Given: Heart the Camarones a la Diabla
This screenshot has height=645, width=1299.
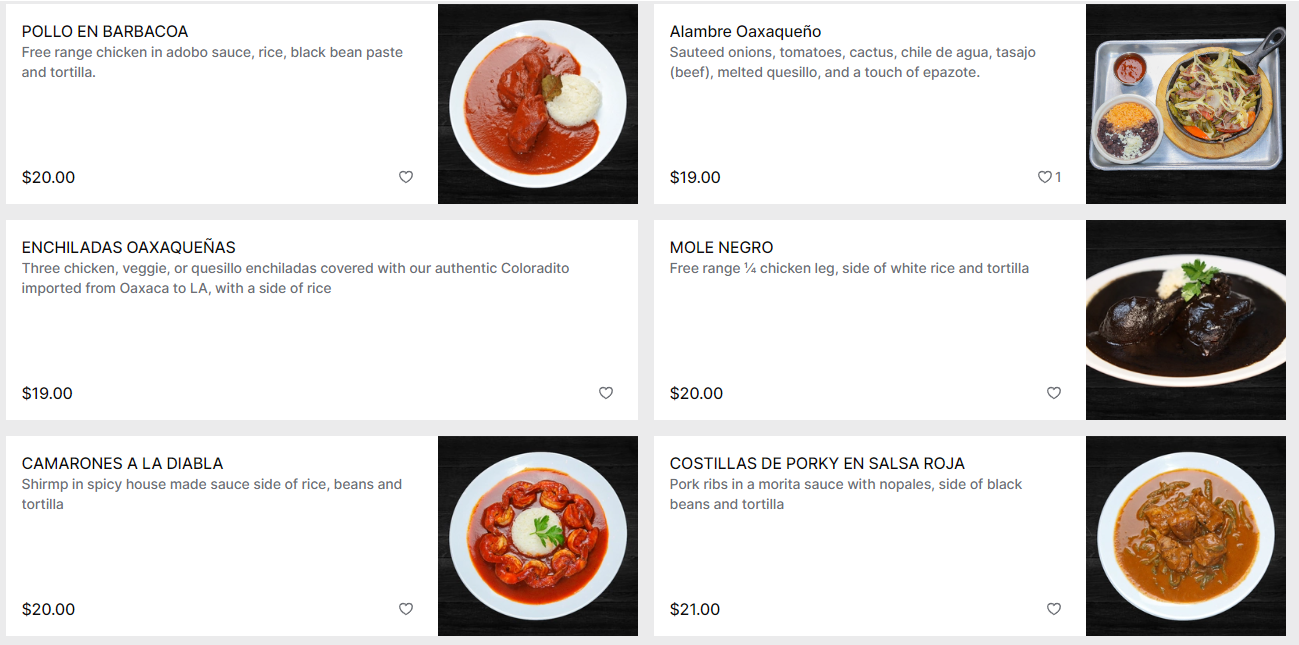Looking at the screenshot, I should [x=406, y=609].
